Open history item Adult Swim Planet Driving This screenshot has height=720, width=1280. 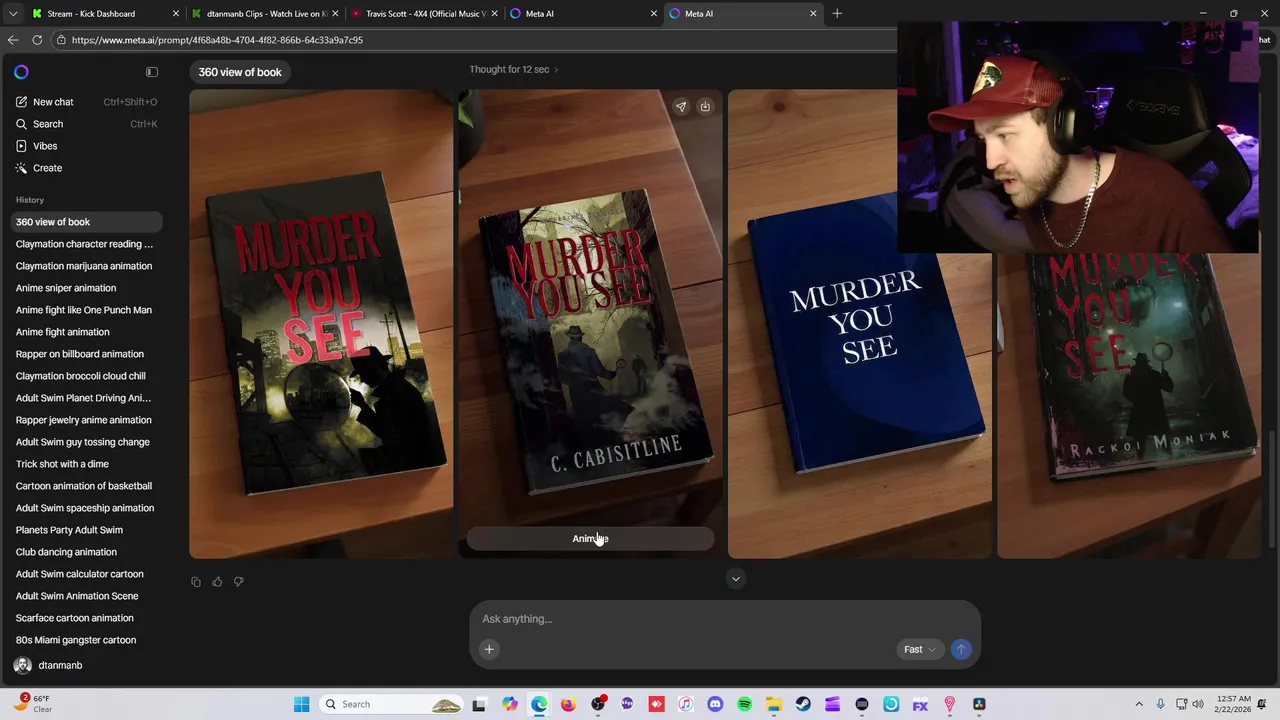click(x=84, y=398)
